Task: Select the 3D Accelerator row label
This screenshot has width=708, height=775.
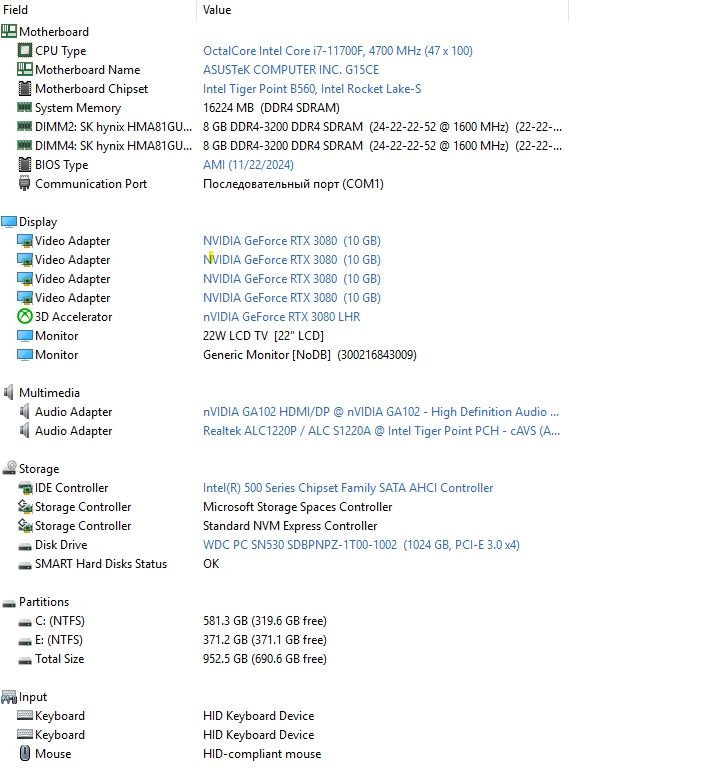Action: pyautogui.click(x=73, y=317)
